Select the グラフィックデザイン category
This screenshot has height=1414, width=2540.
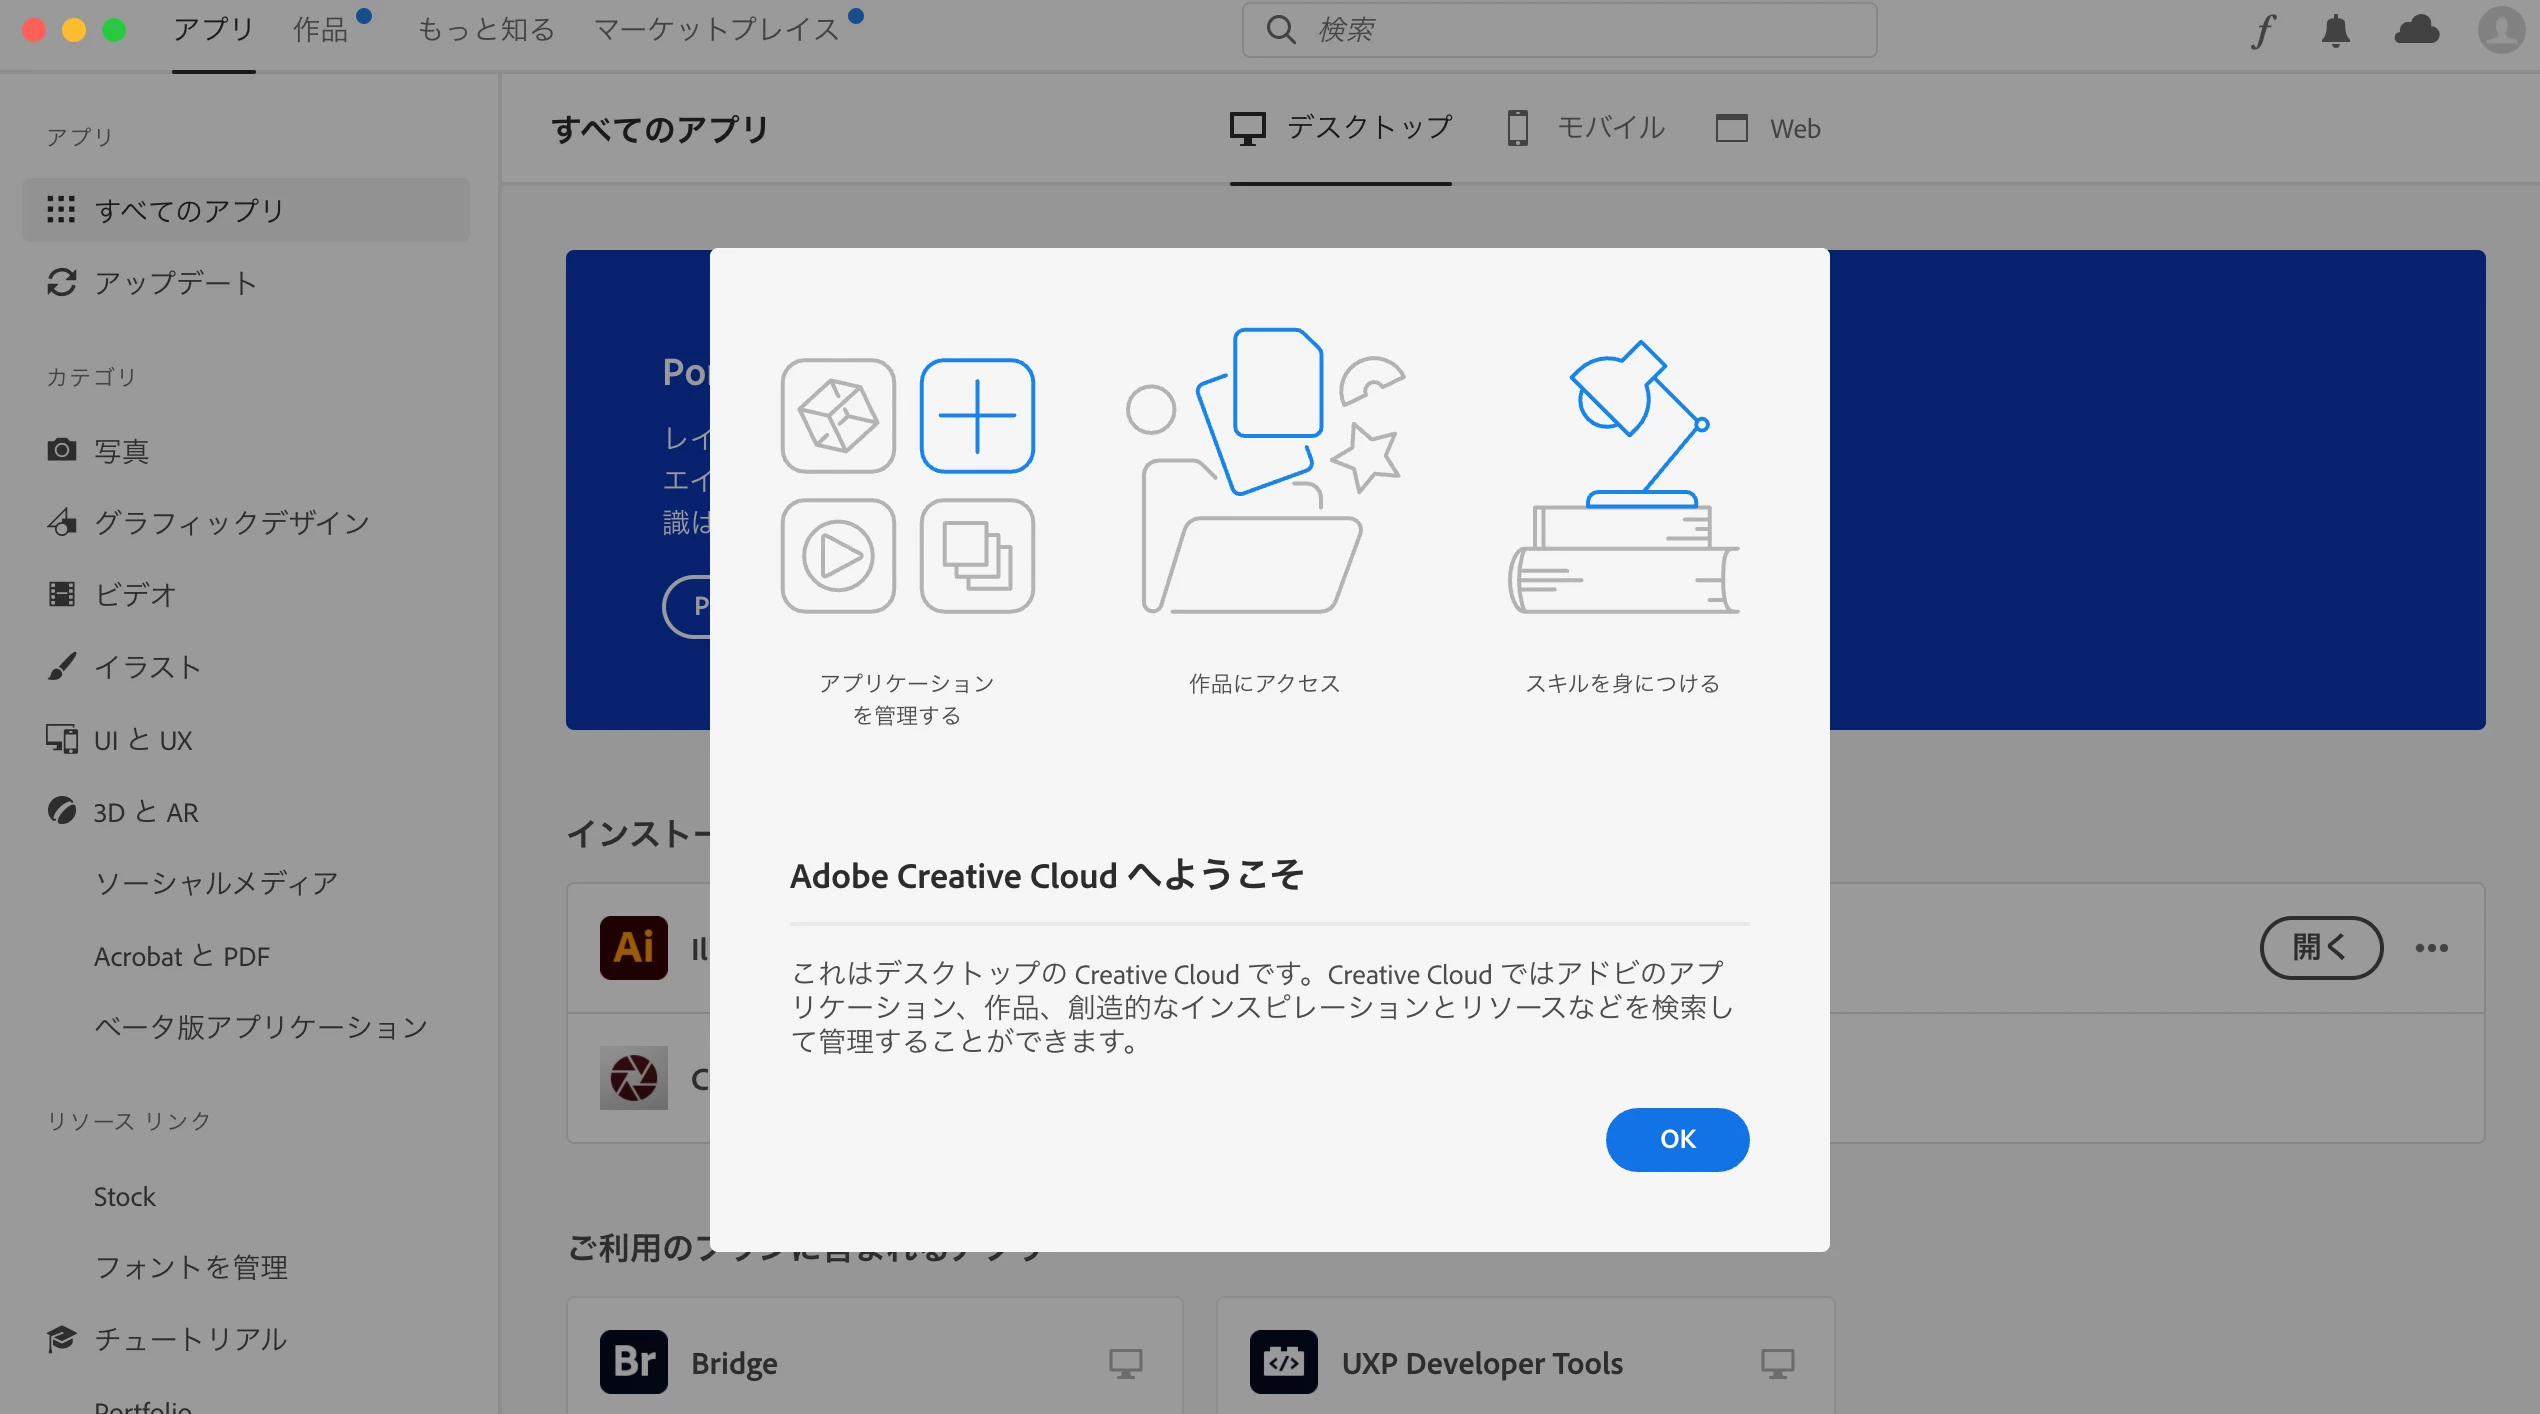(231, 523)
